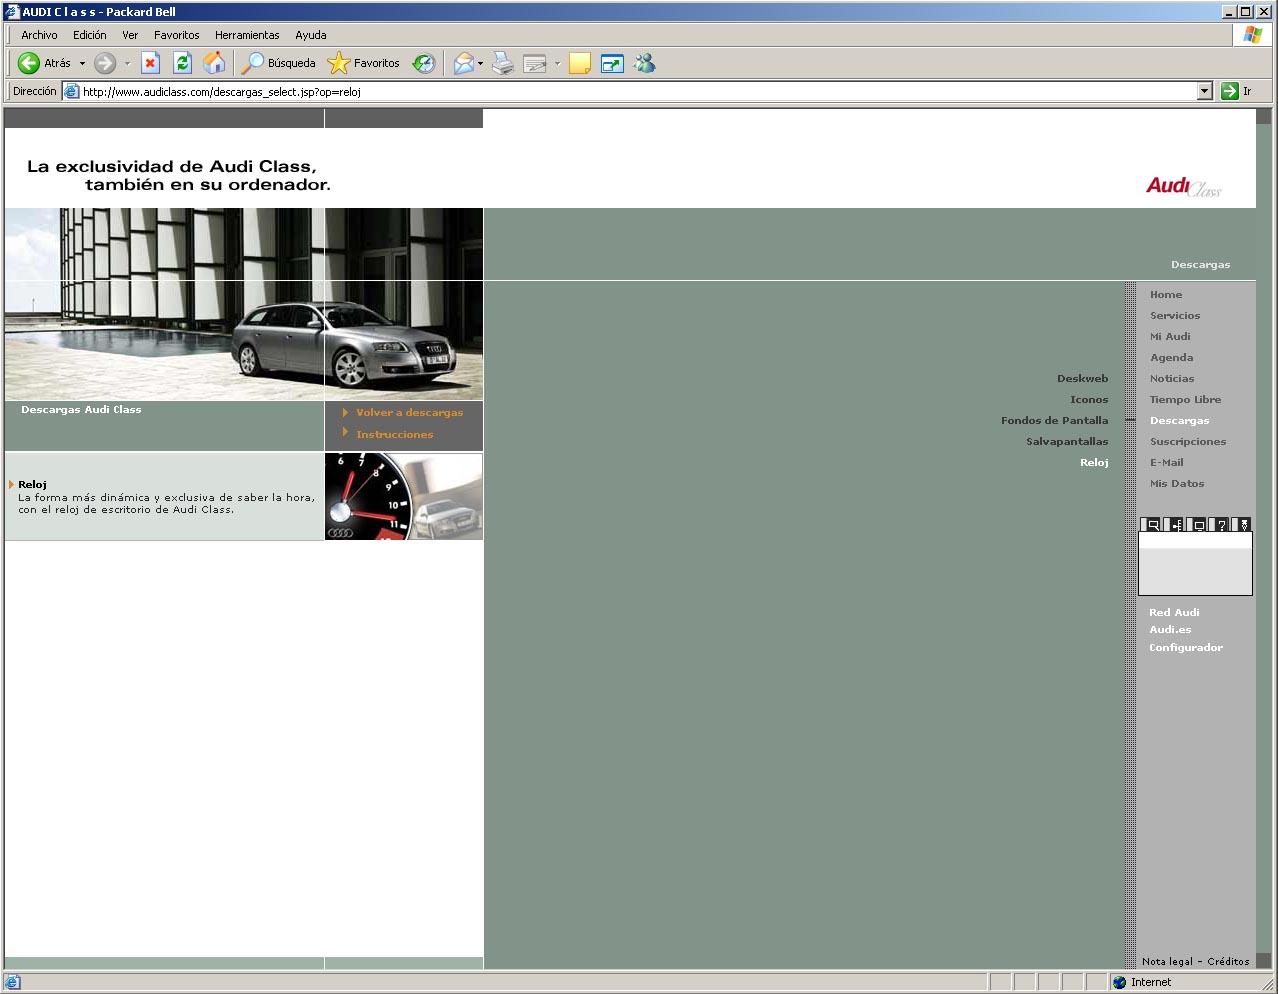This screenshot has height=994, width=1278.
Task: Click the Volver a descargas link
Action: point(409,412)
